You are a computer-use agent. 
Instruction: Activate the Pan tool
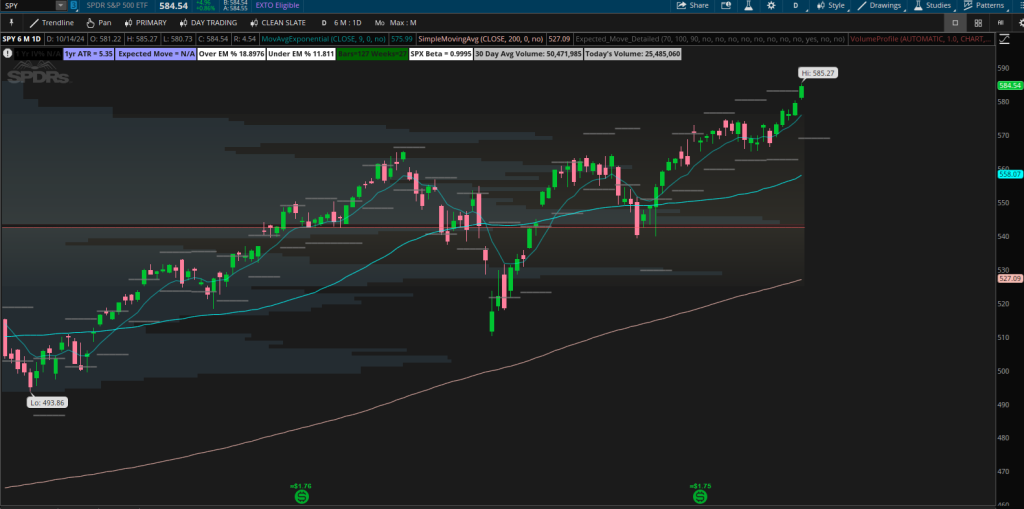(x=99, y=22)
